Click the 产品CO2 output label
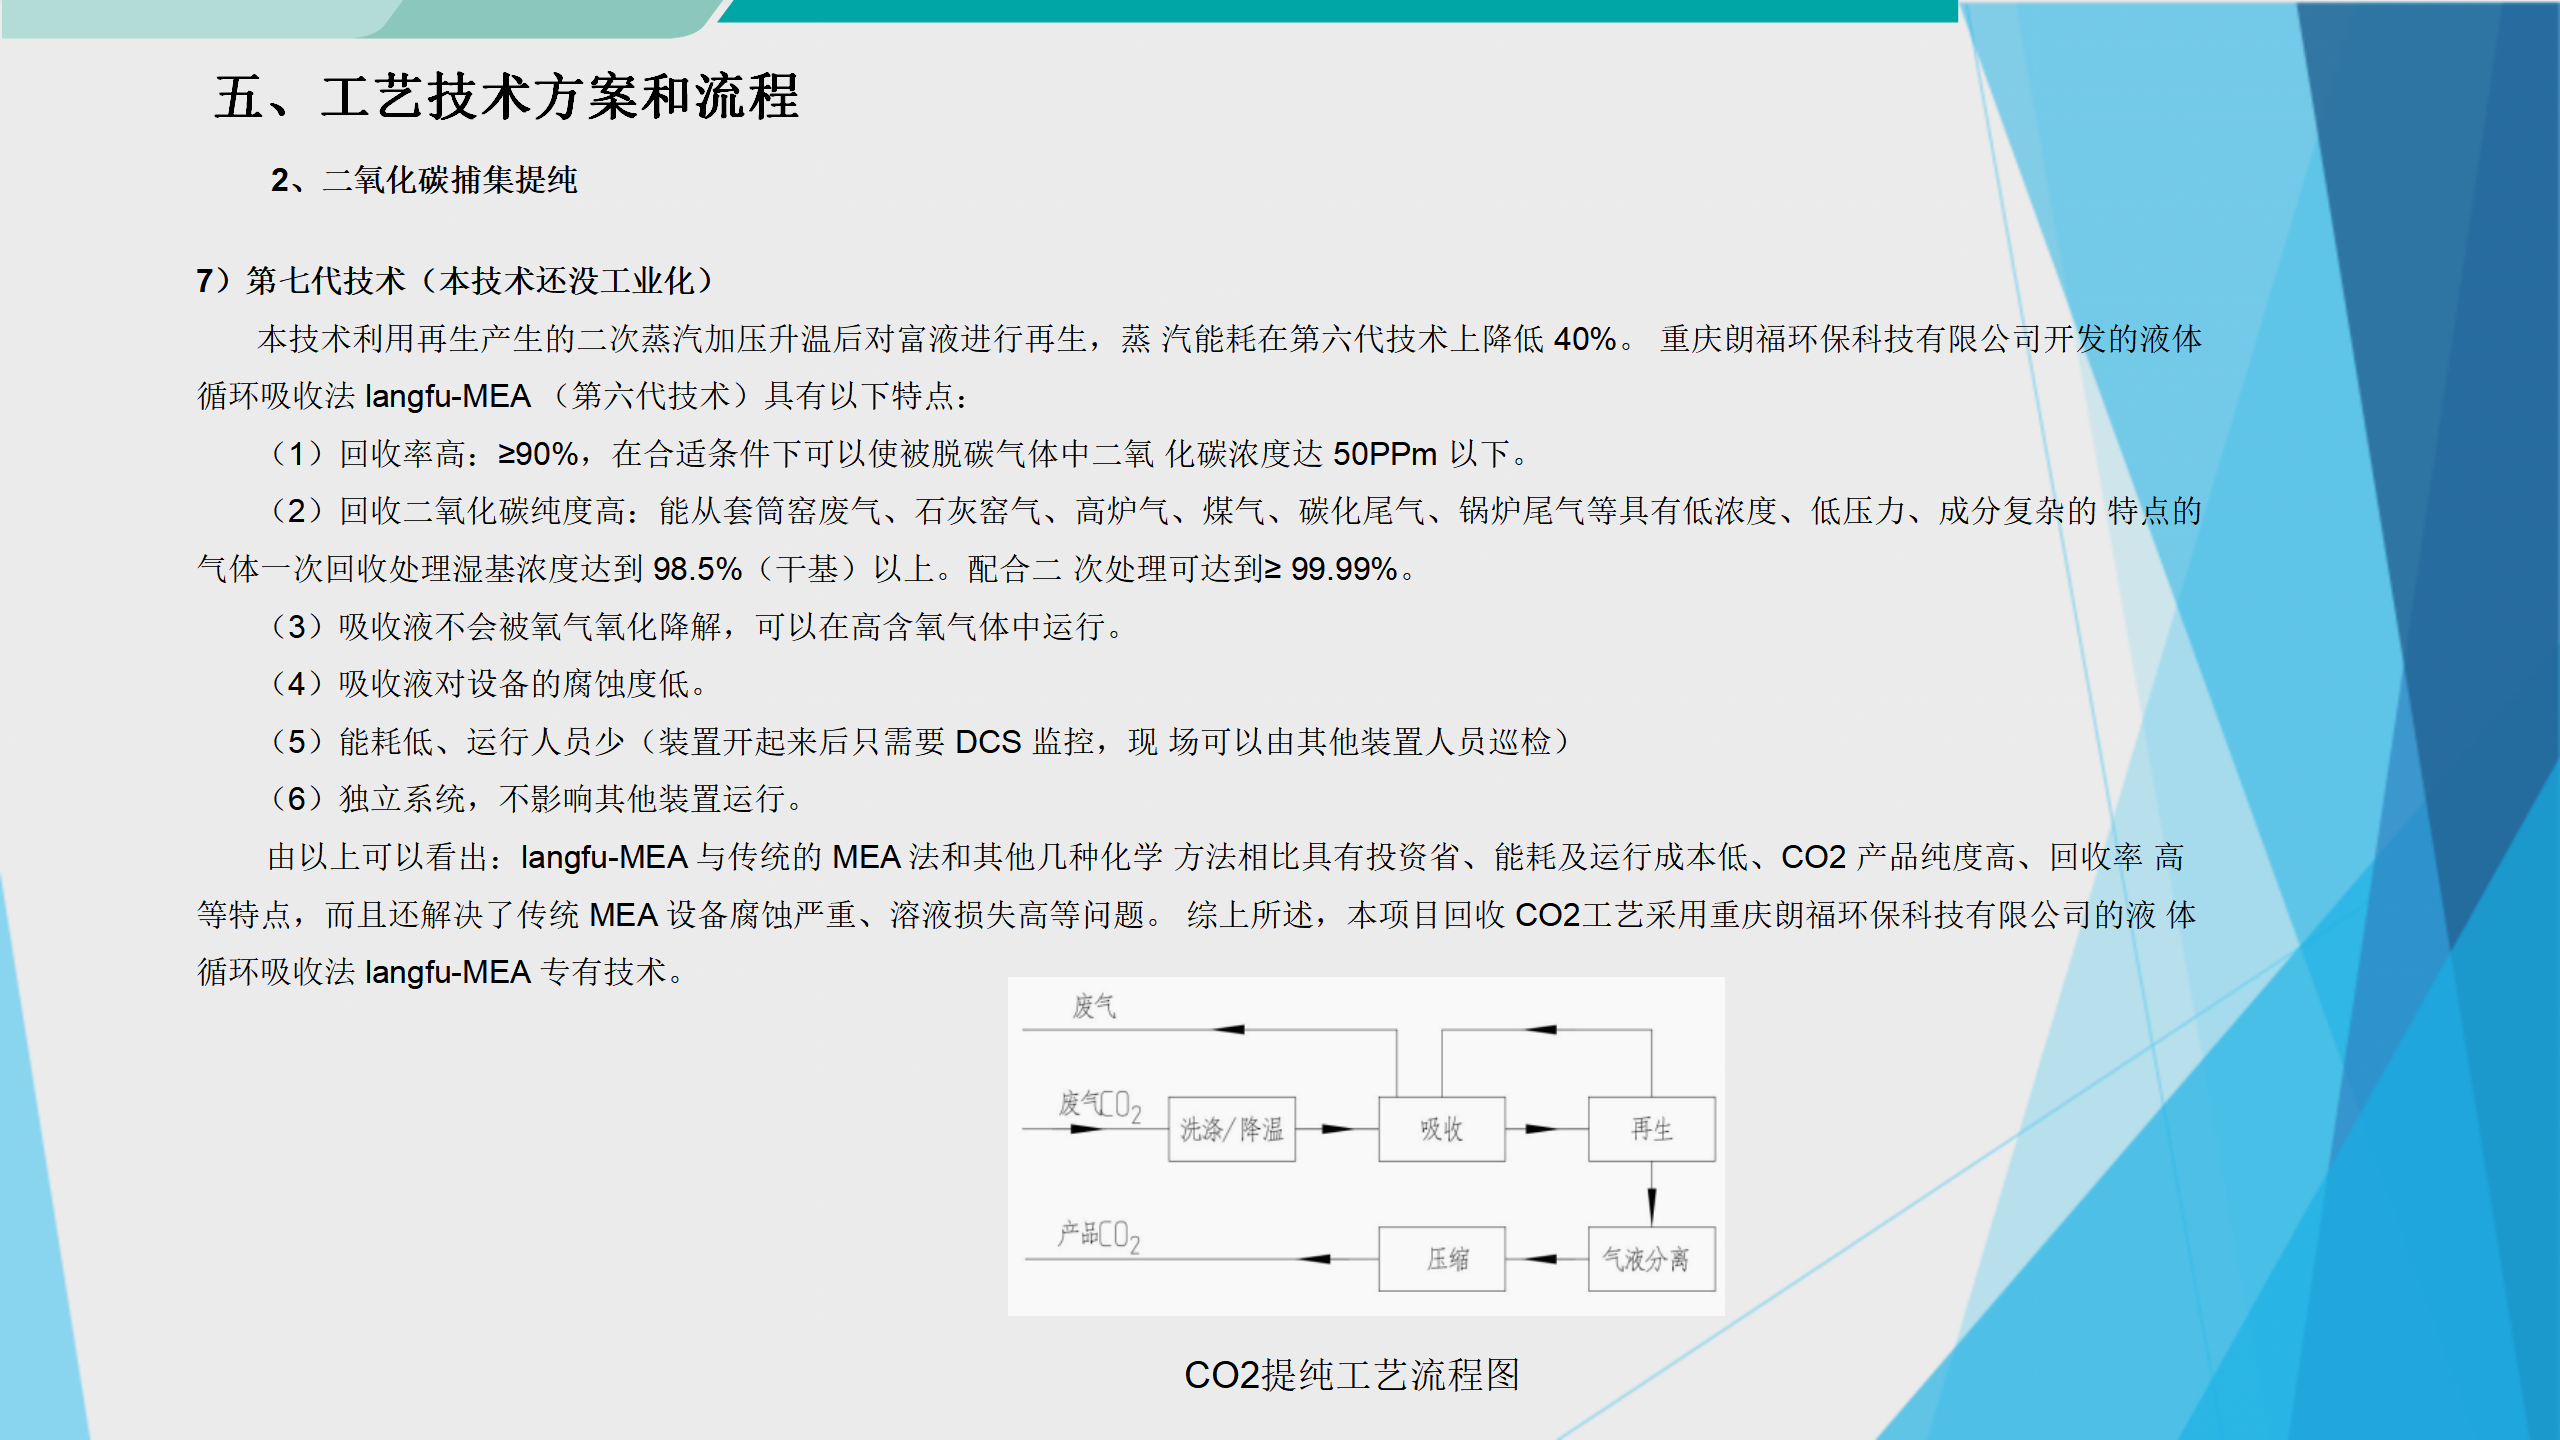This screenshot has width=2560, height=1440. [1099, 1235]
